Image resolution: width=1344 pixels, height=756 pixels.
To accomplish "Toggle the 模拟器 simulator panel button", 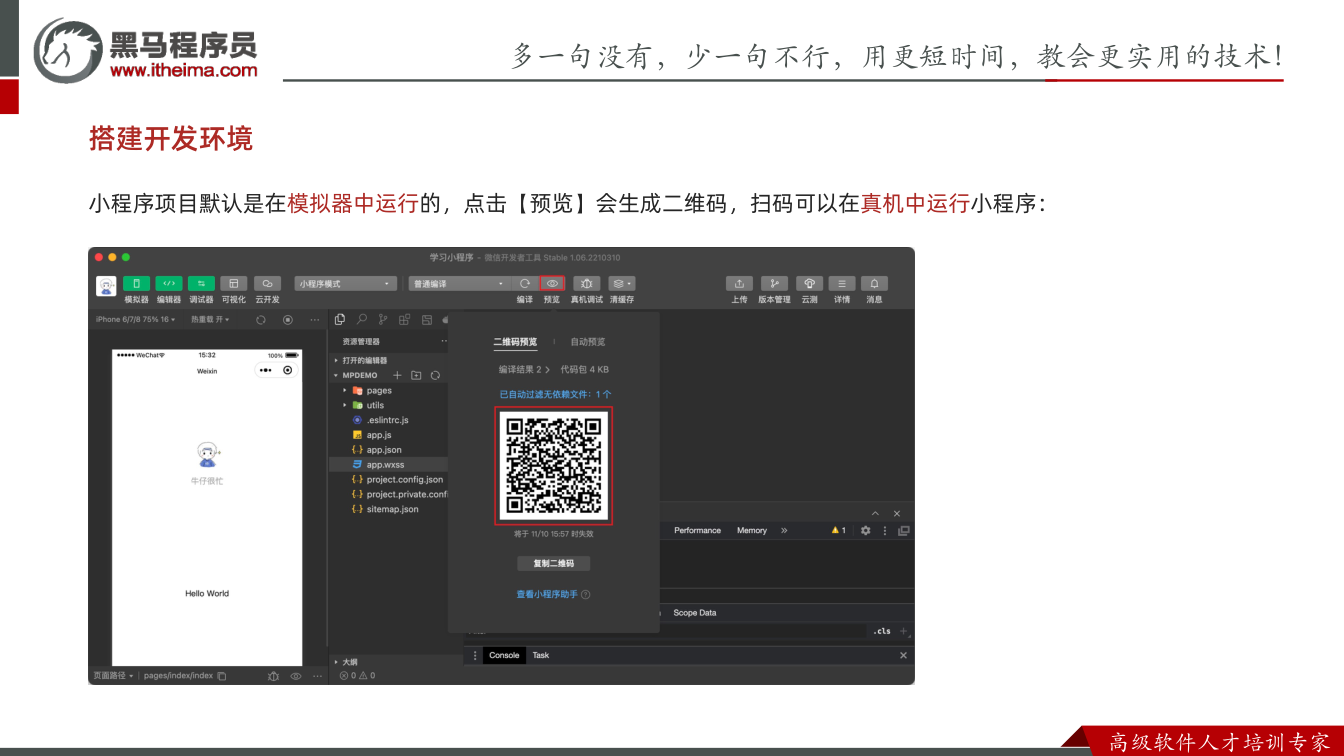I will [x=136, y=284].
